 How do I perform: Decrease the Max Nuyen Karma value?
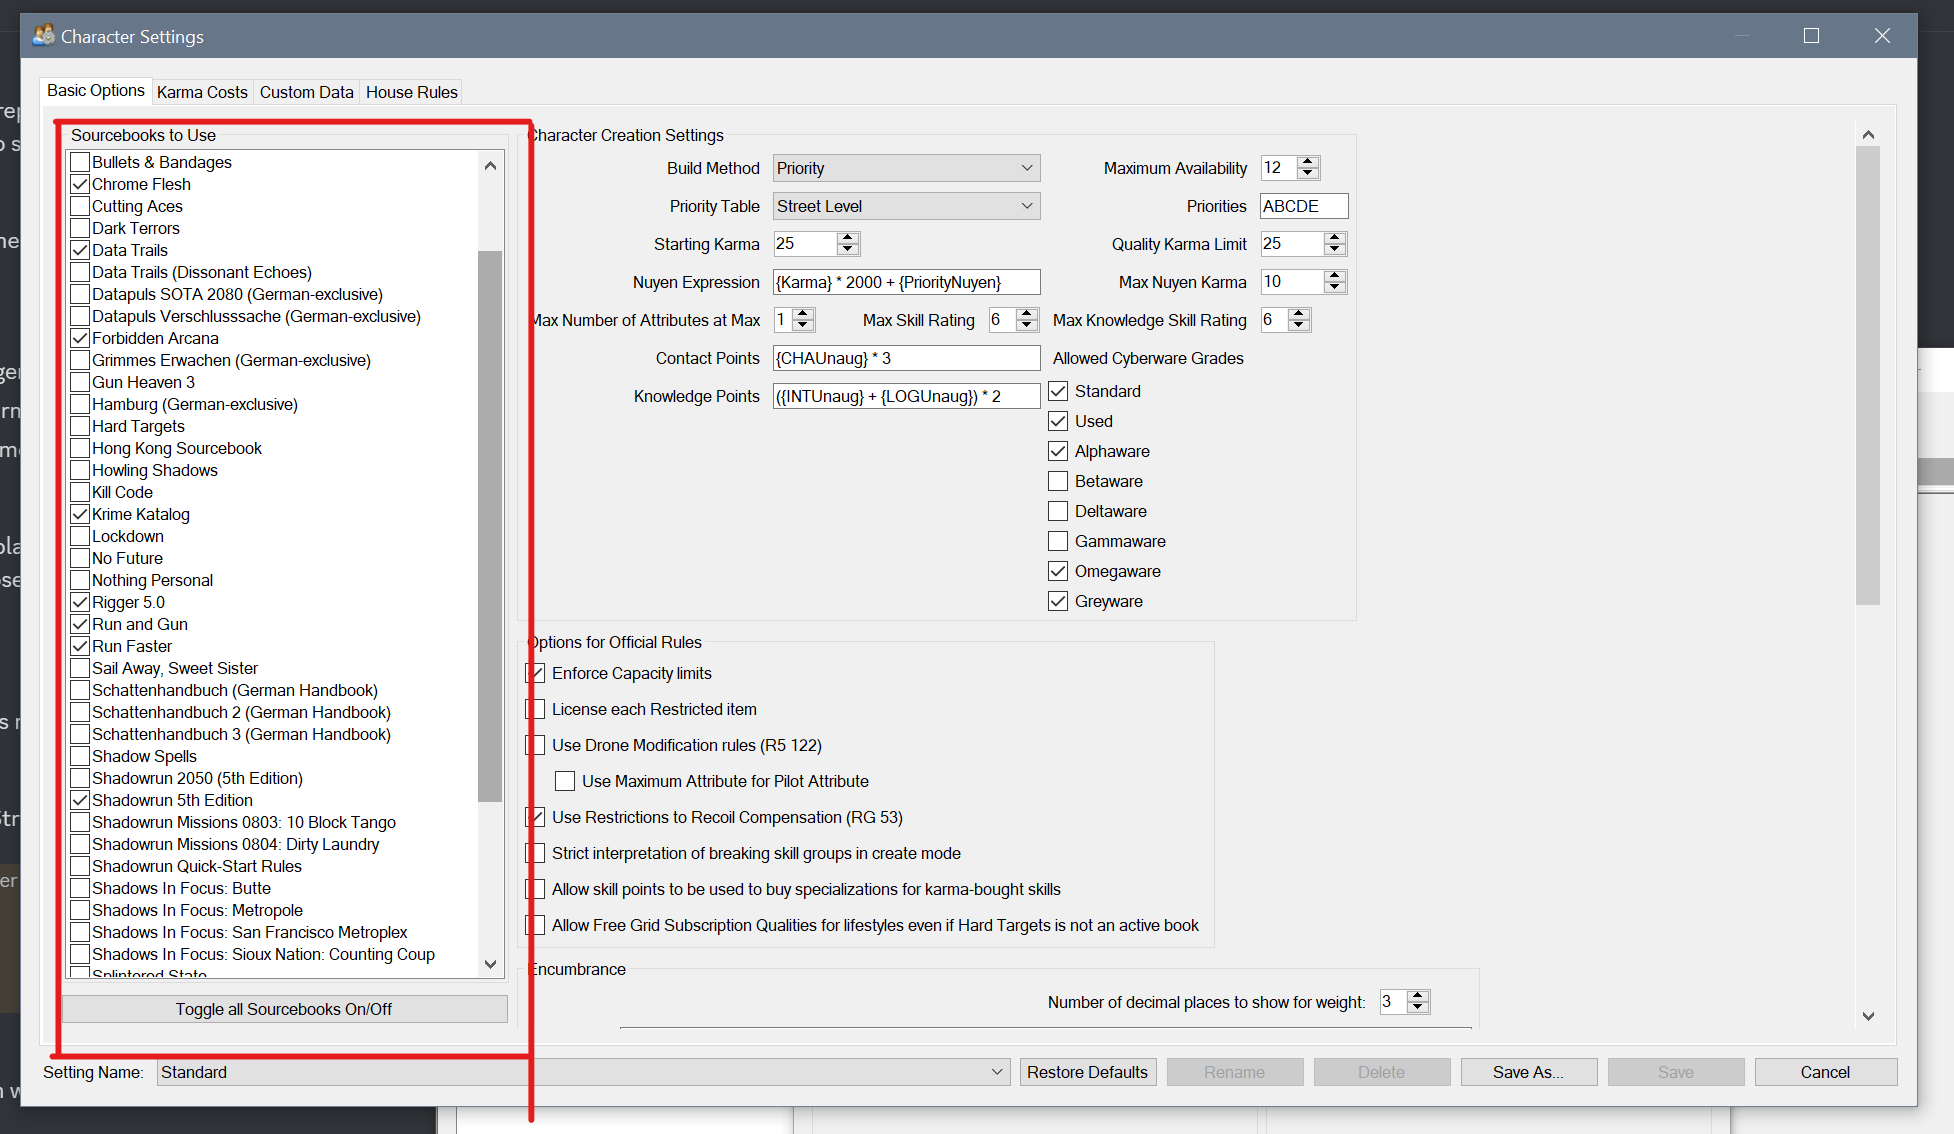pyautogui.click(x=1334, y=288)
